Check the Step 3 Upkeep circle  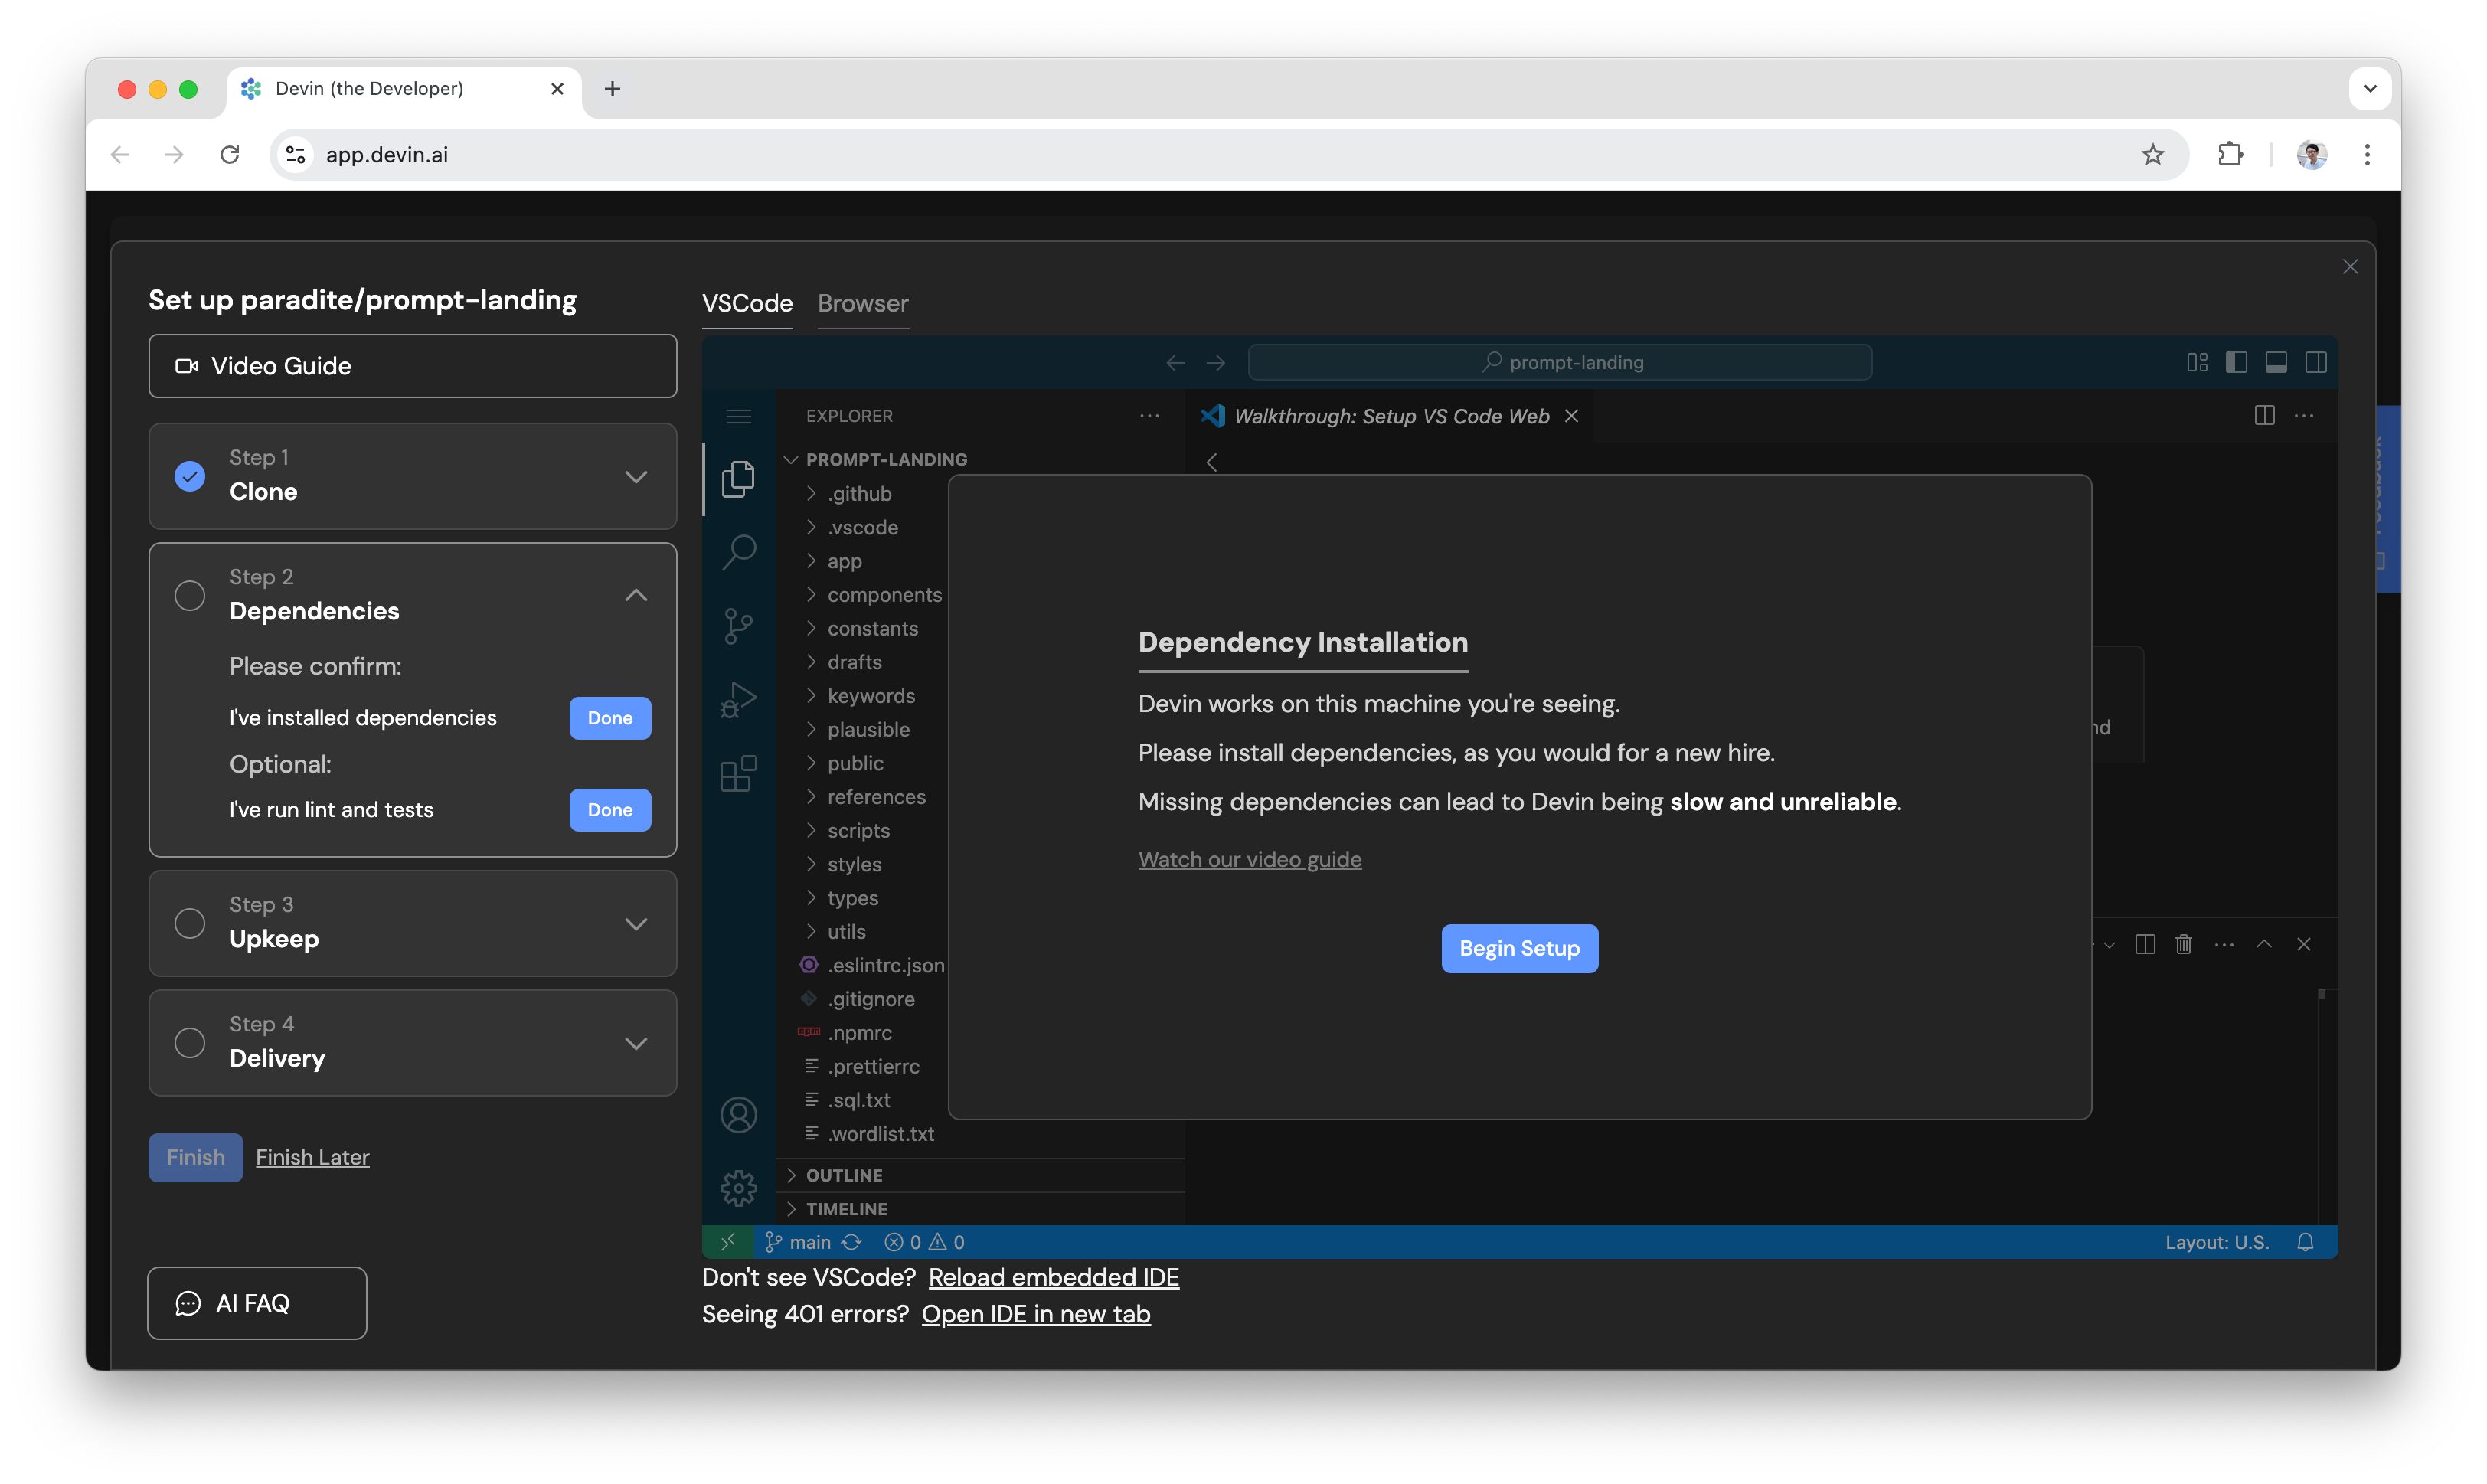[x=190, y=923]
